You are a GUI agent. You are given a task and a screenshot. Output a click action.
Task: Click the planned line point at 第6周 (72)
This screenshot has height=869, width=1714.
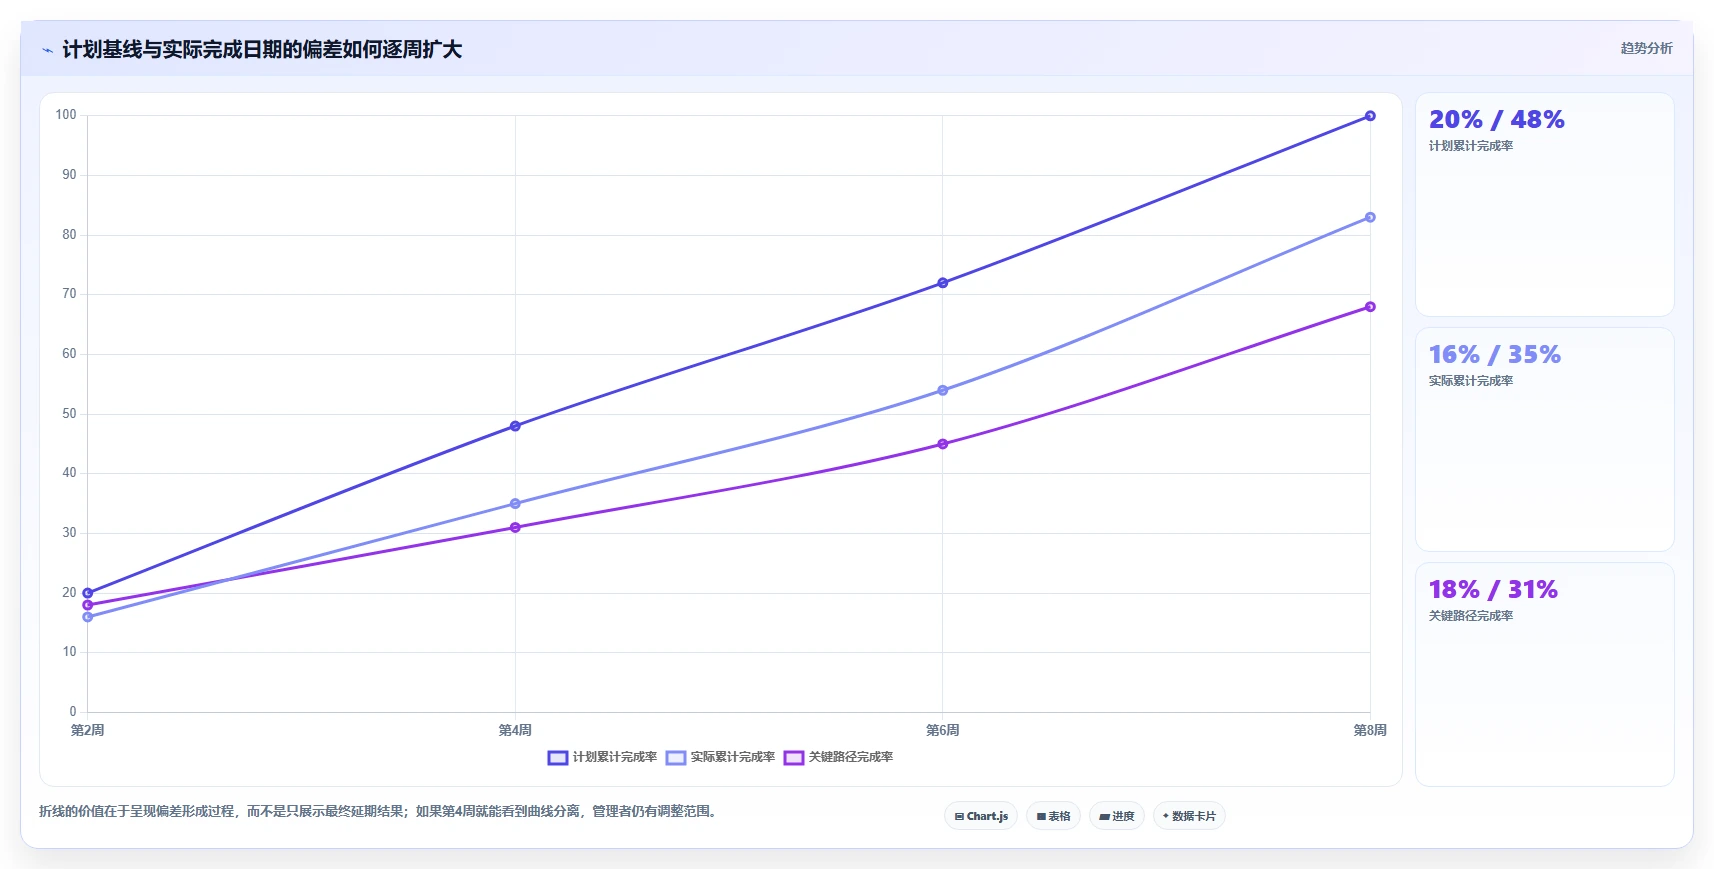click(943, 283)
